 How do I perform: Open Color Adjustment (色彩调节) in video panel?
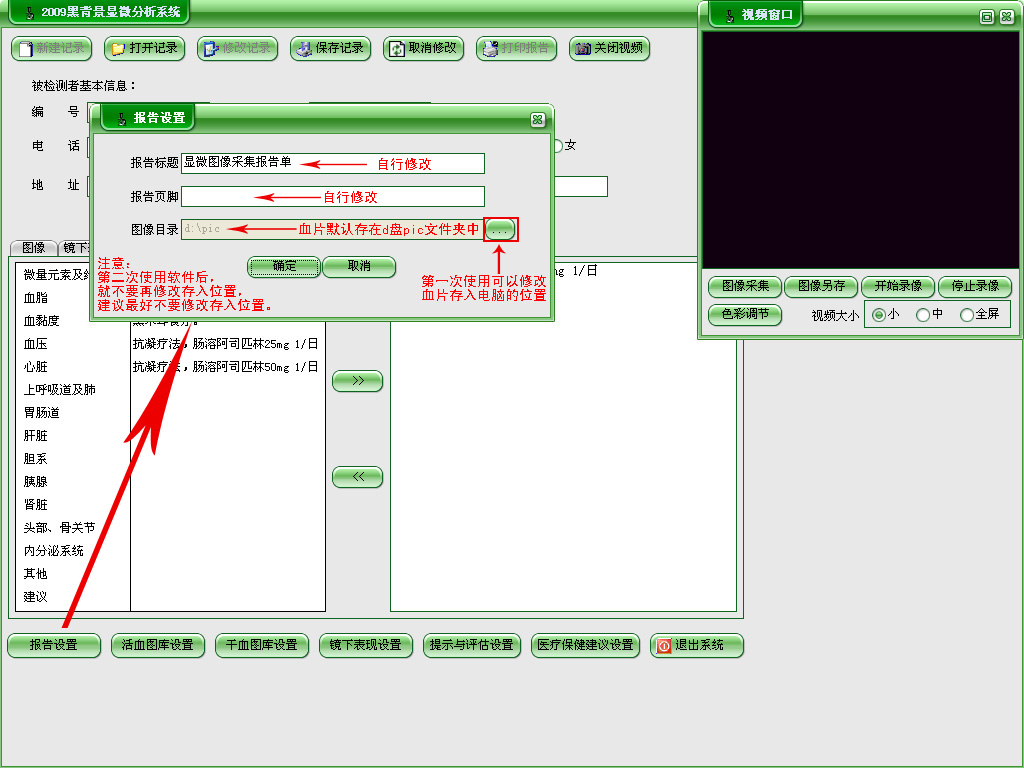pos(745,314)
